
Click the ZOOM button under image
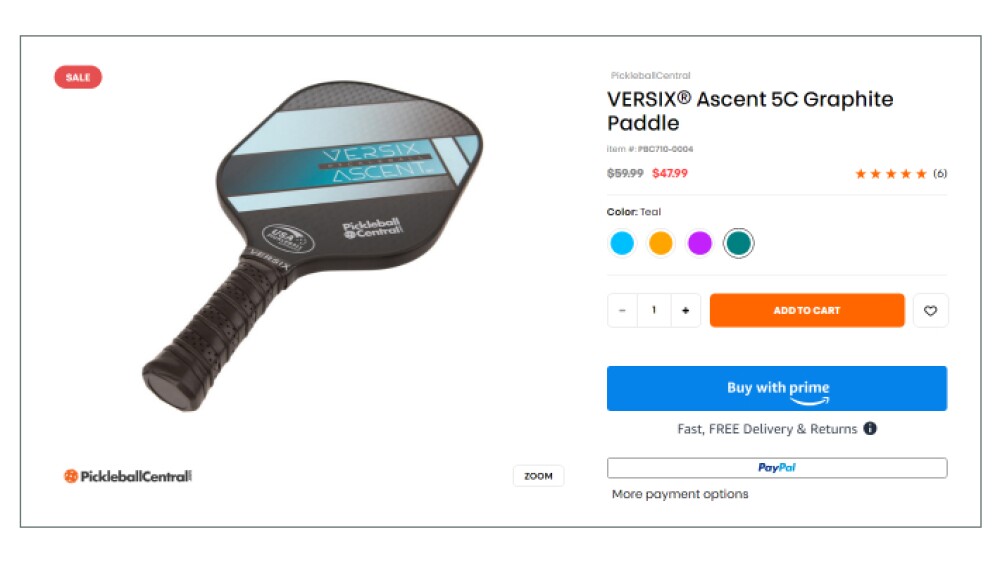(538, 476)
